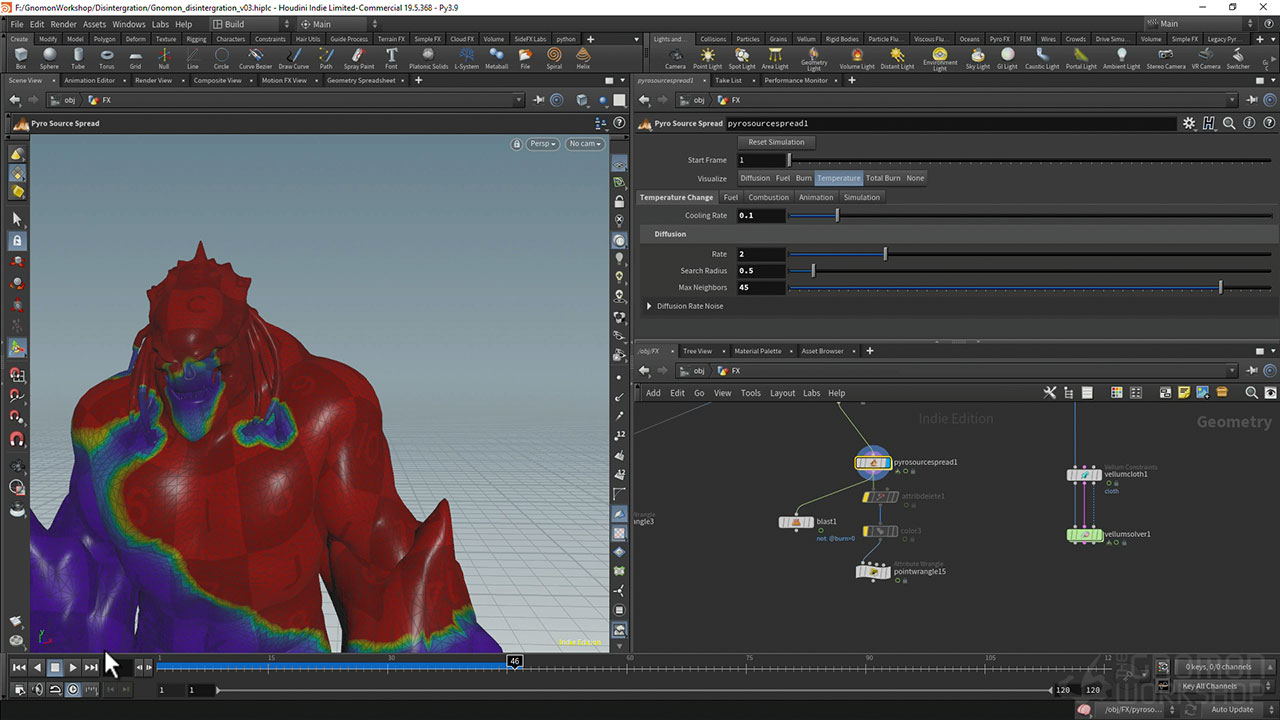Click the Camera shelf tool
The height and width of the screenshot is (720, 1280).
pyautogui.click(x=675, y=58)
